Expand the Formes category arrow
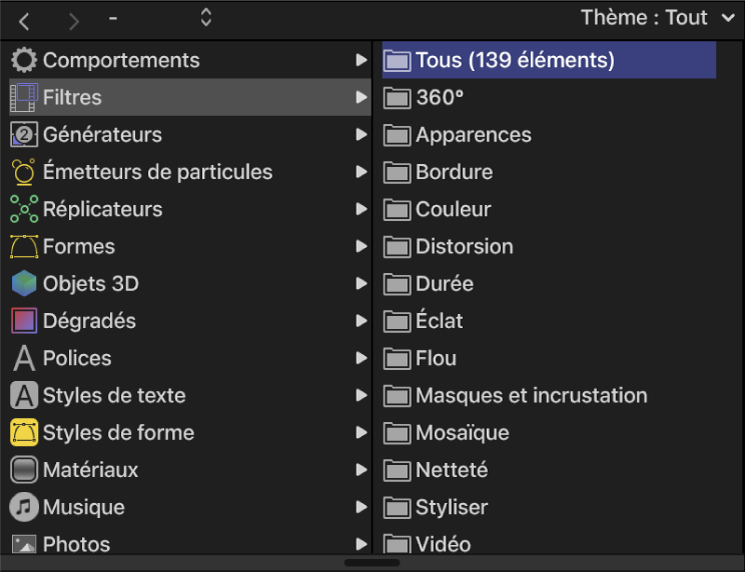 361,247
